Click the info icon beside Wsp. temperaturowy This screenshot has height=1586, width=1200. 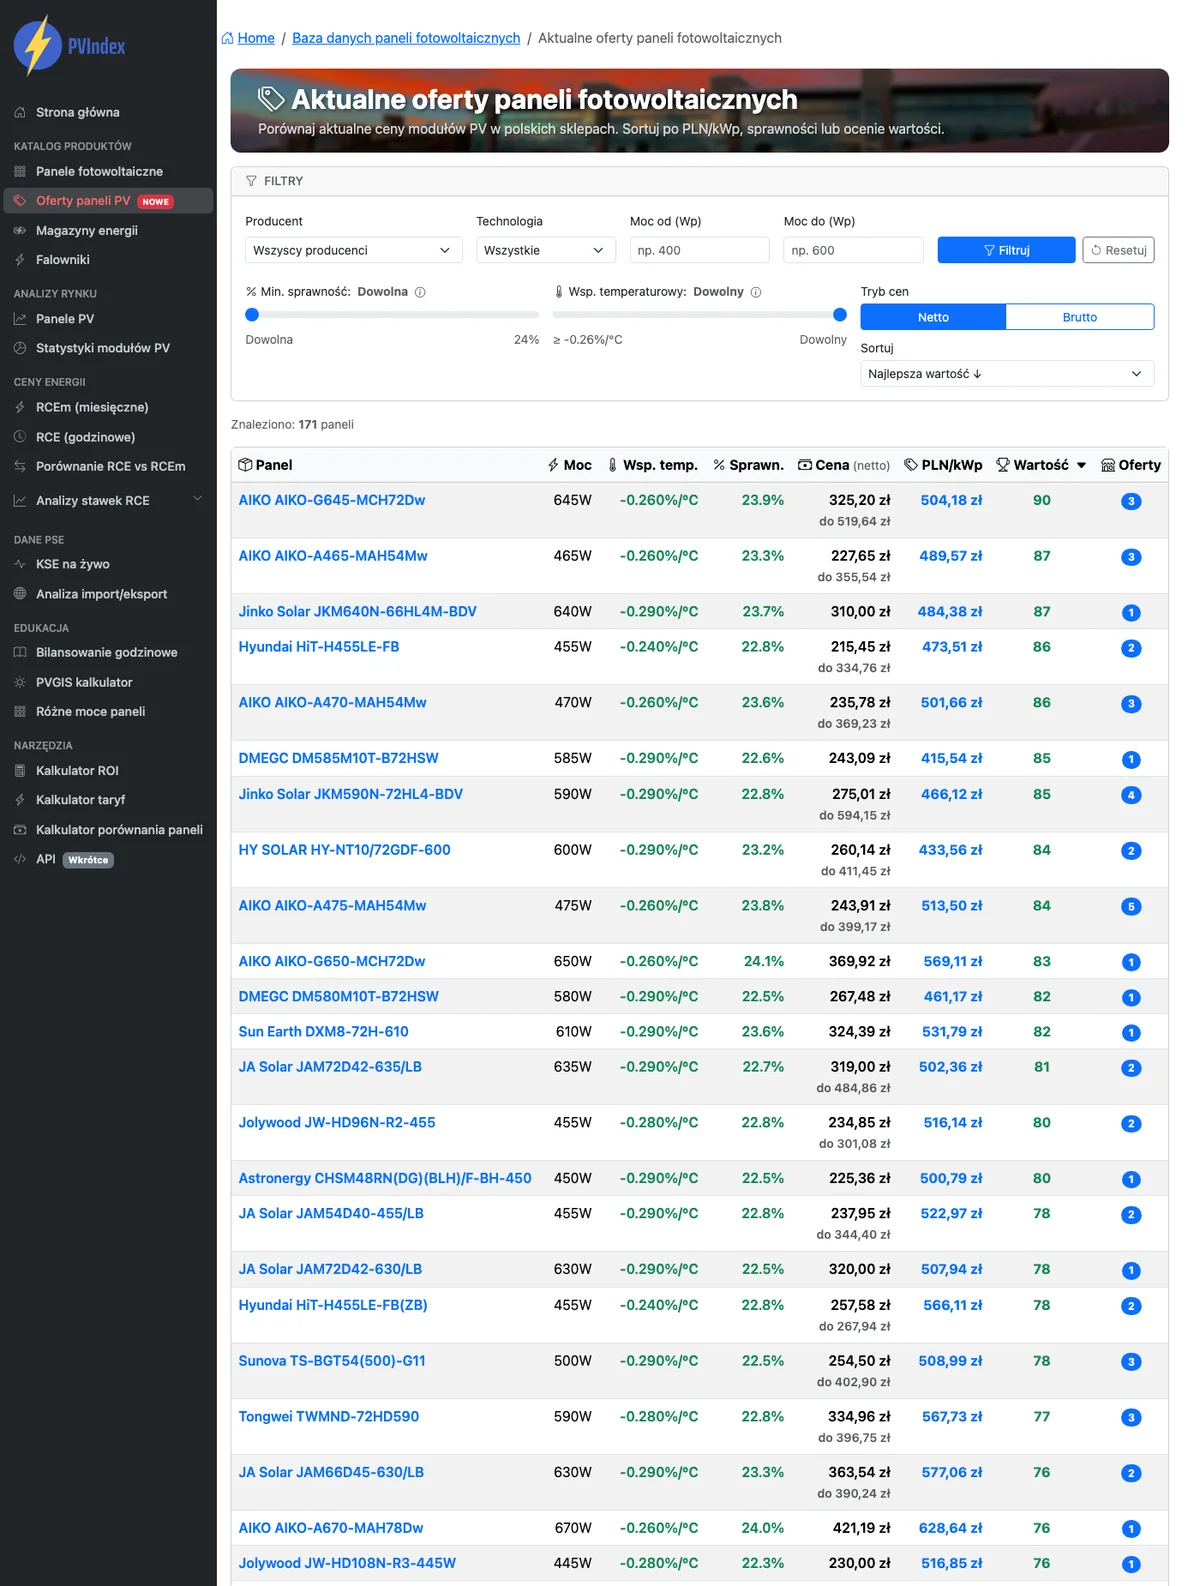click(756, 292)
